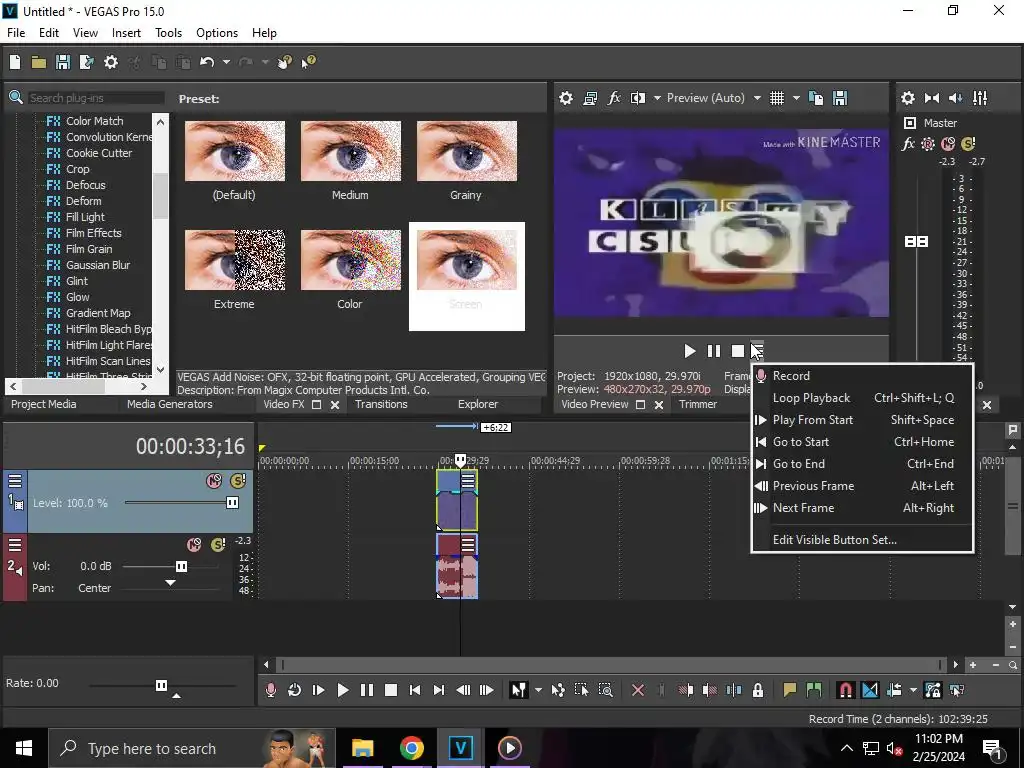Viewport: 1024px width, 768px height.
Task: Toggle Lock Envelopes to Events
Action: point(933,690)
